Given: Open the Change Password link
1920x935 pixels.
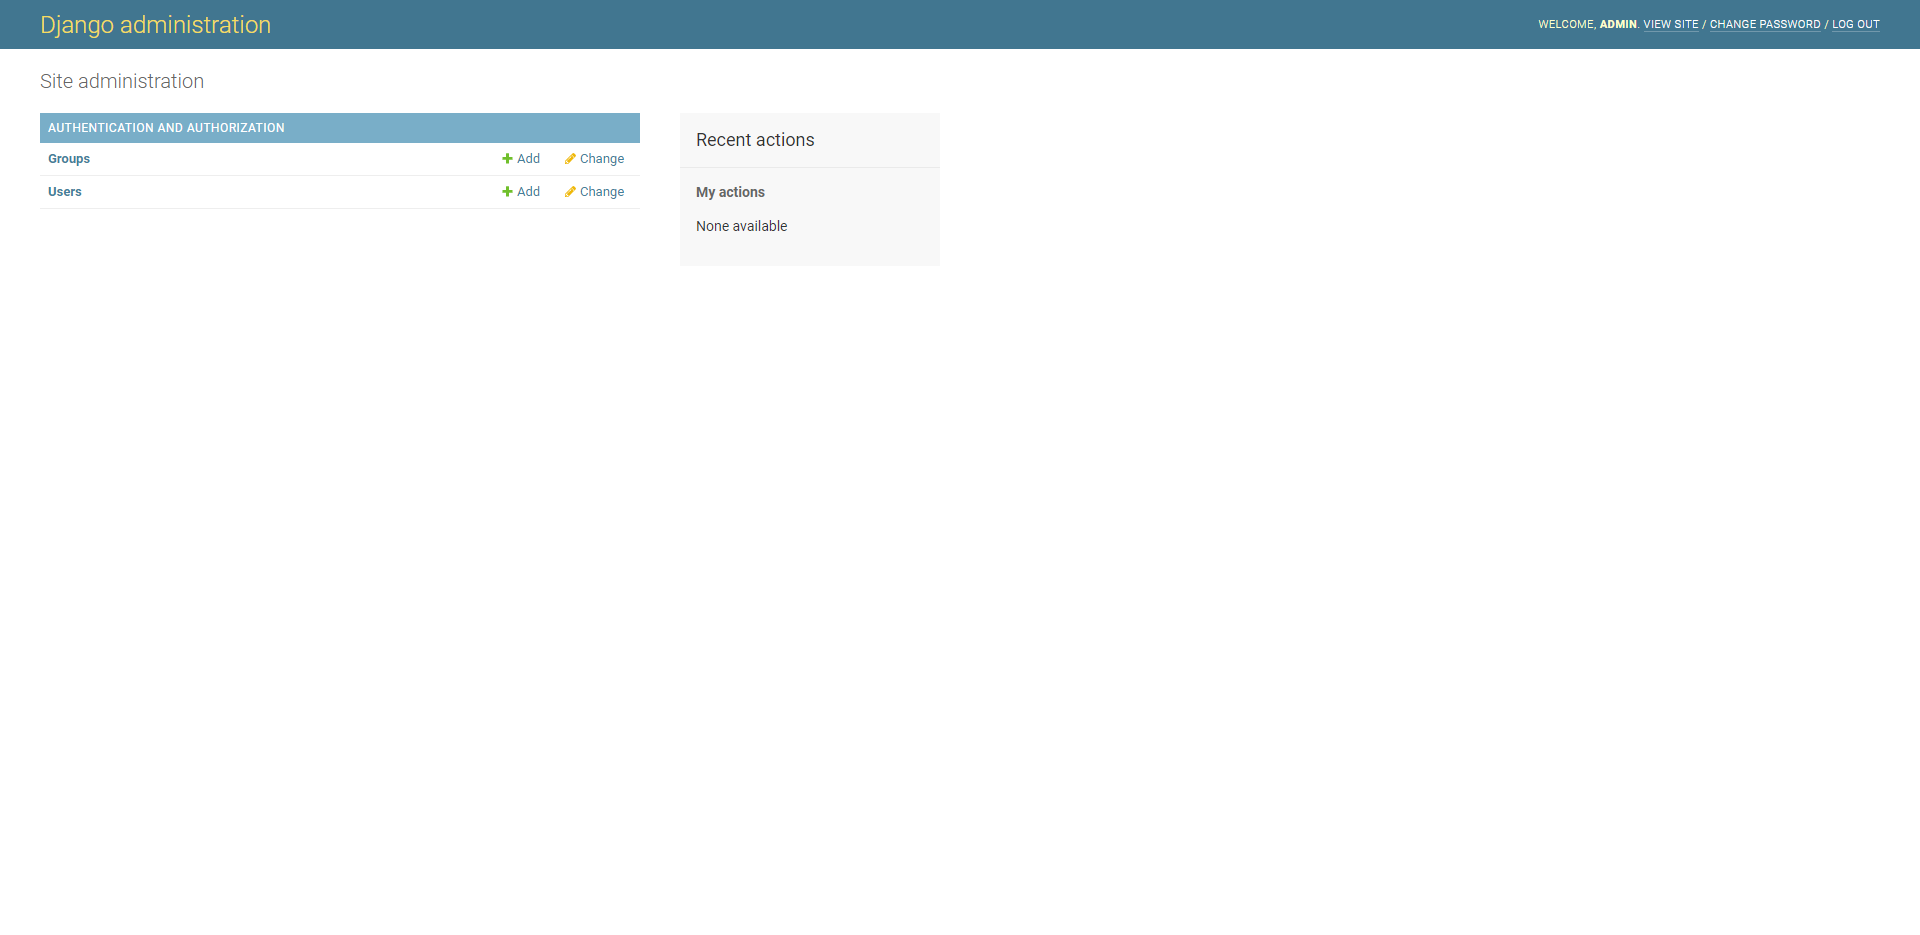Looking at the screenshot, I should coord(1765,24).
